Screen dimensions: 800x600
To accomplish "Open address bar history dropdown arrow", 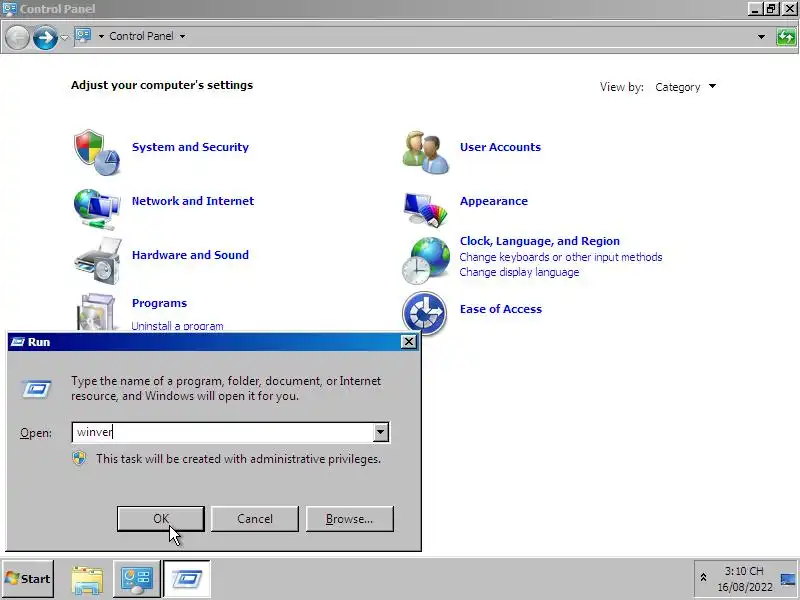I will (x=761, y=37).
